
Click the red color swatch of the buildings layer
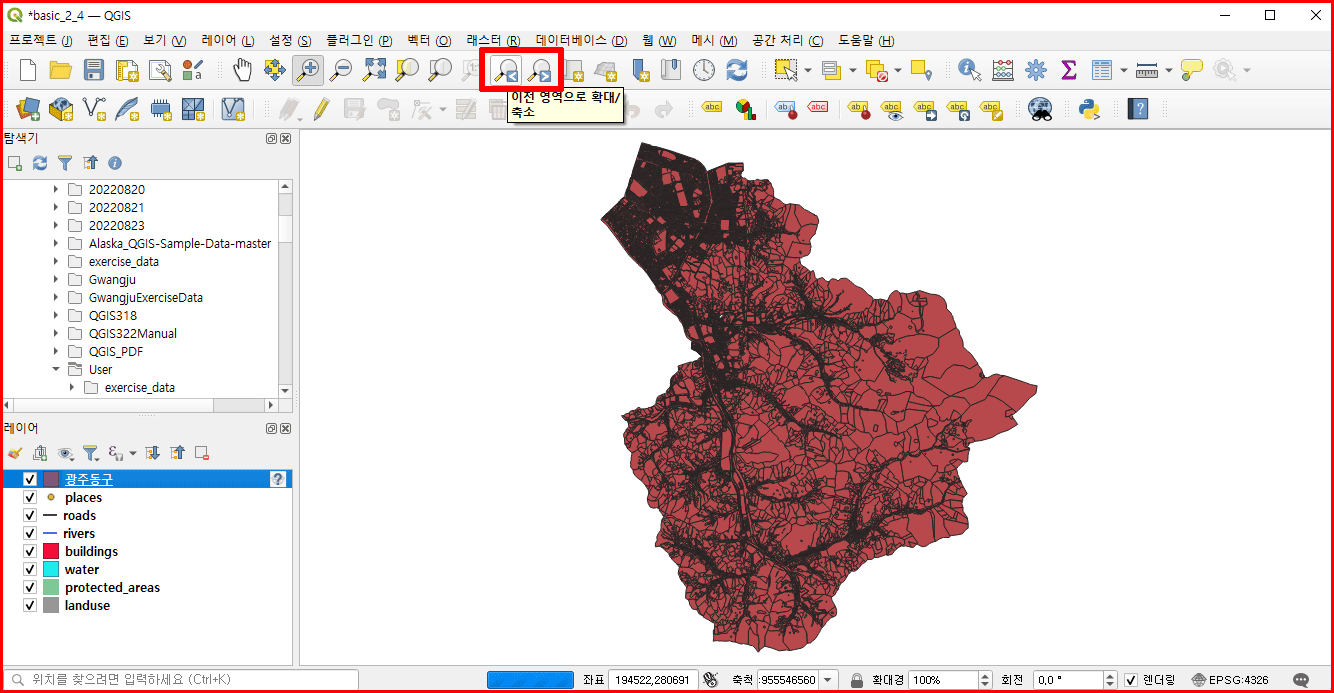pyautogui.click(x=51, y=551)
